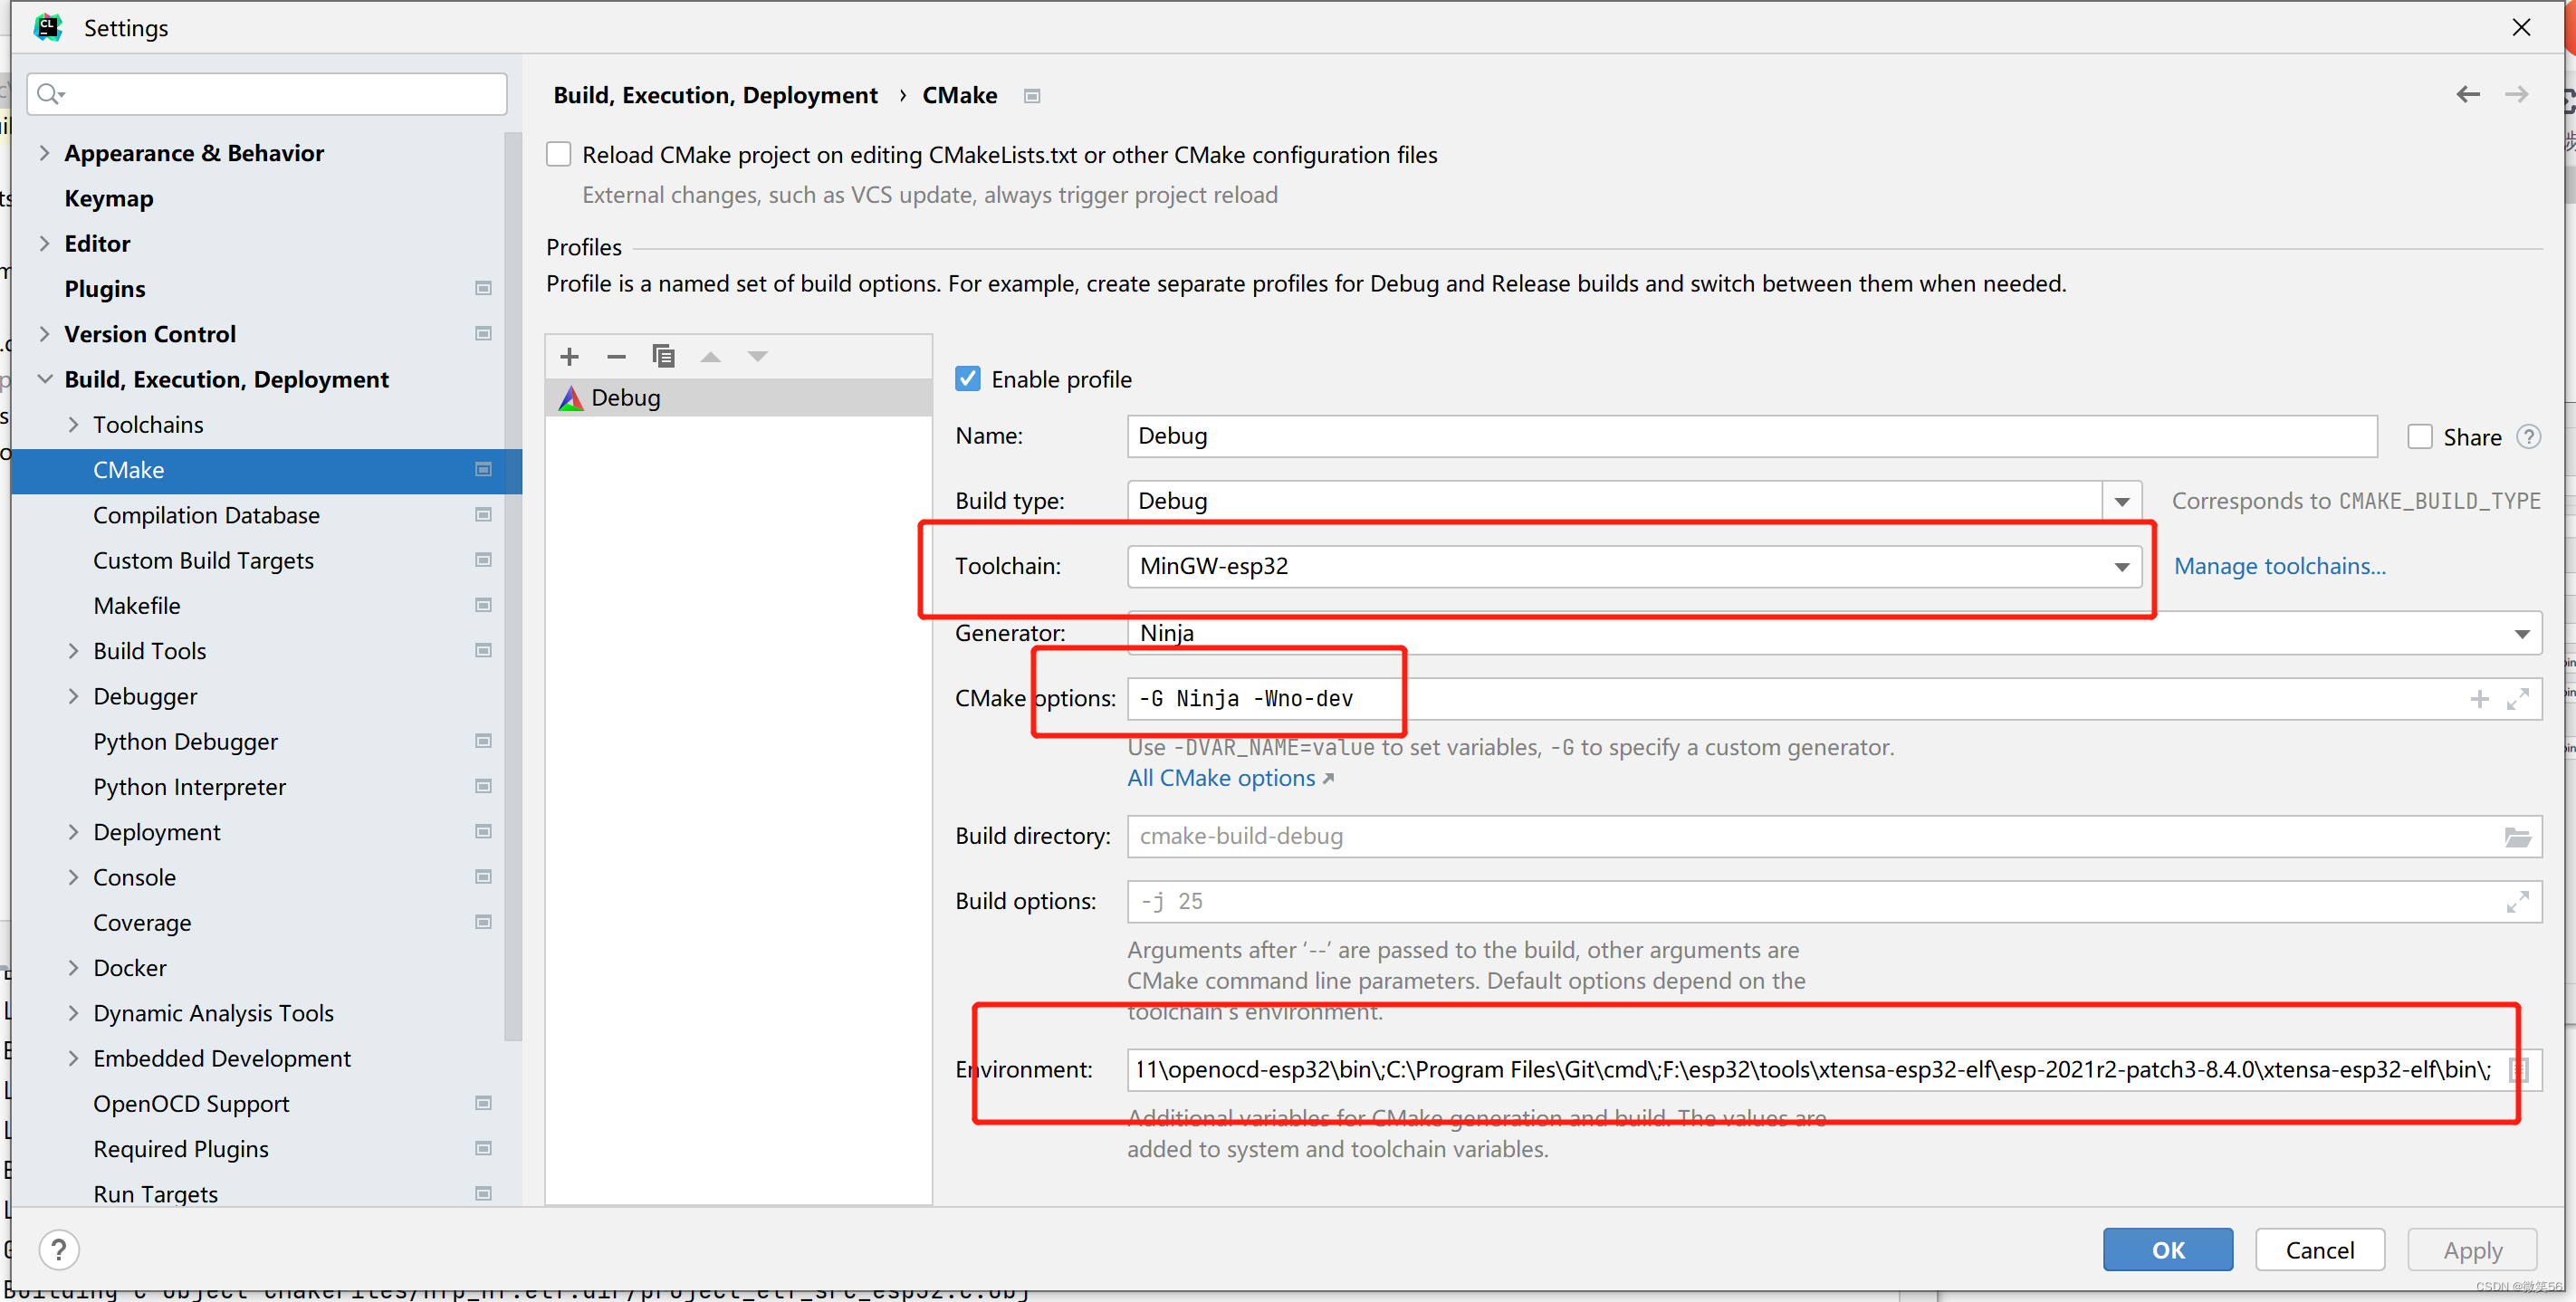Open Keymap settings page
2576x1302 pixels.
tap(109, 199)
